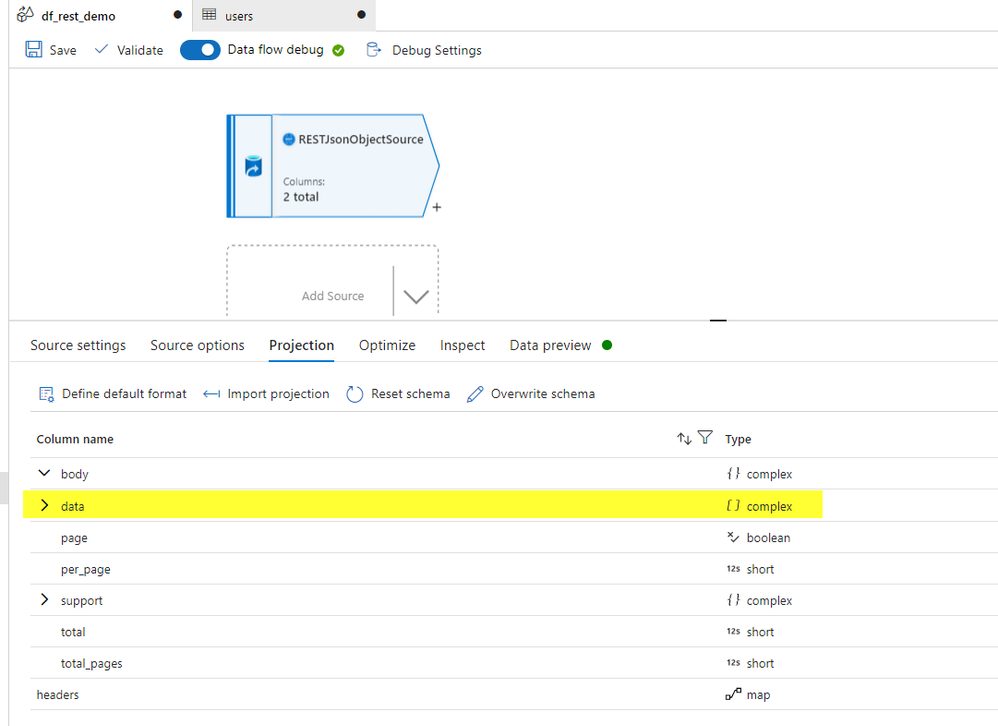Click the short type icon for total_pages
The image size is (998, 726).
click(733, 662)
